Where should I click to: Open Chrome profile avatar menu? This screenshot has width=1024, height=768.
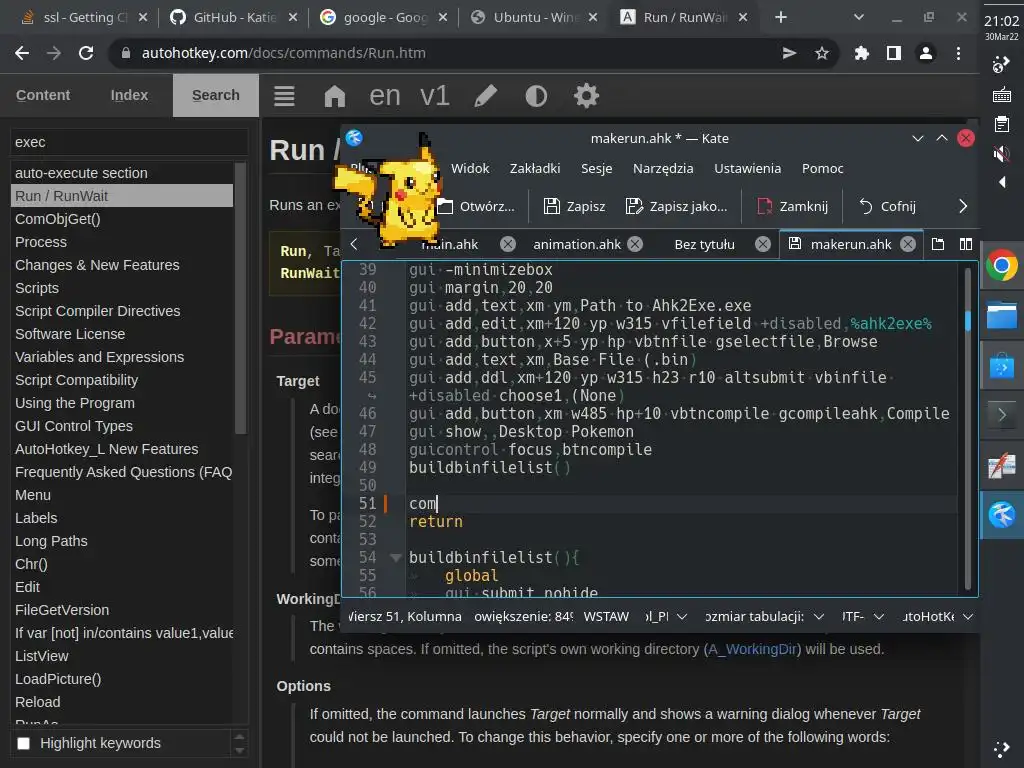click(x=925, y=54)
